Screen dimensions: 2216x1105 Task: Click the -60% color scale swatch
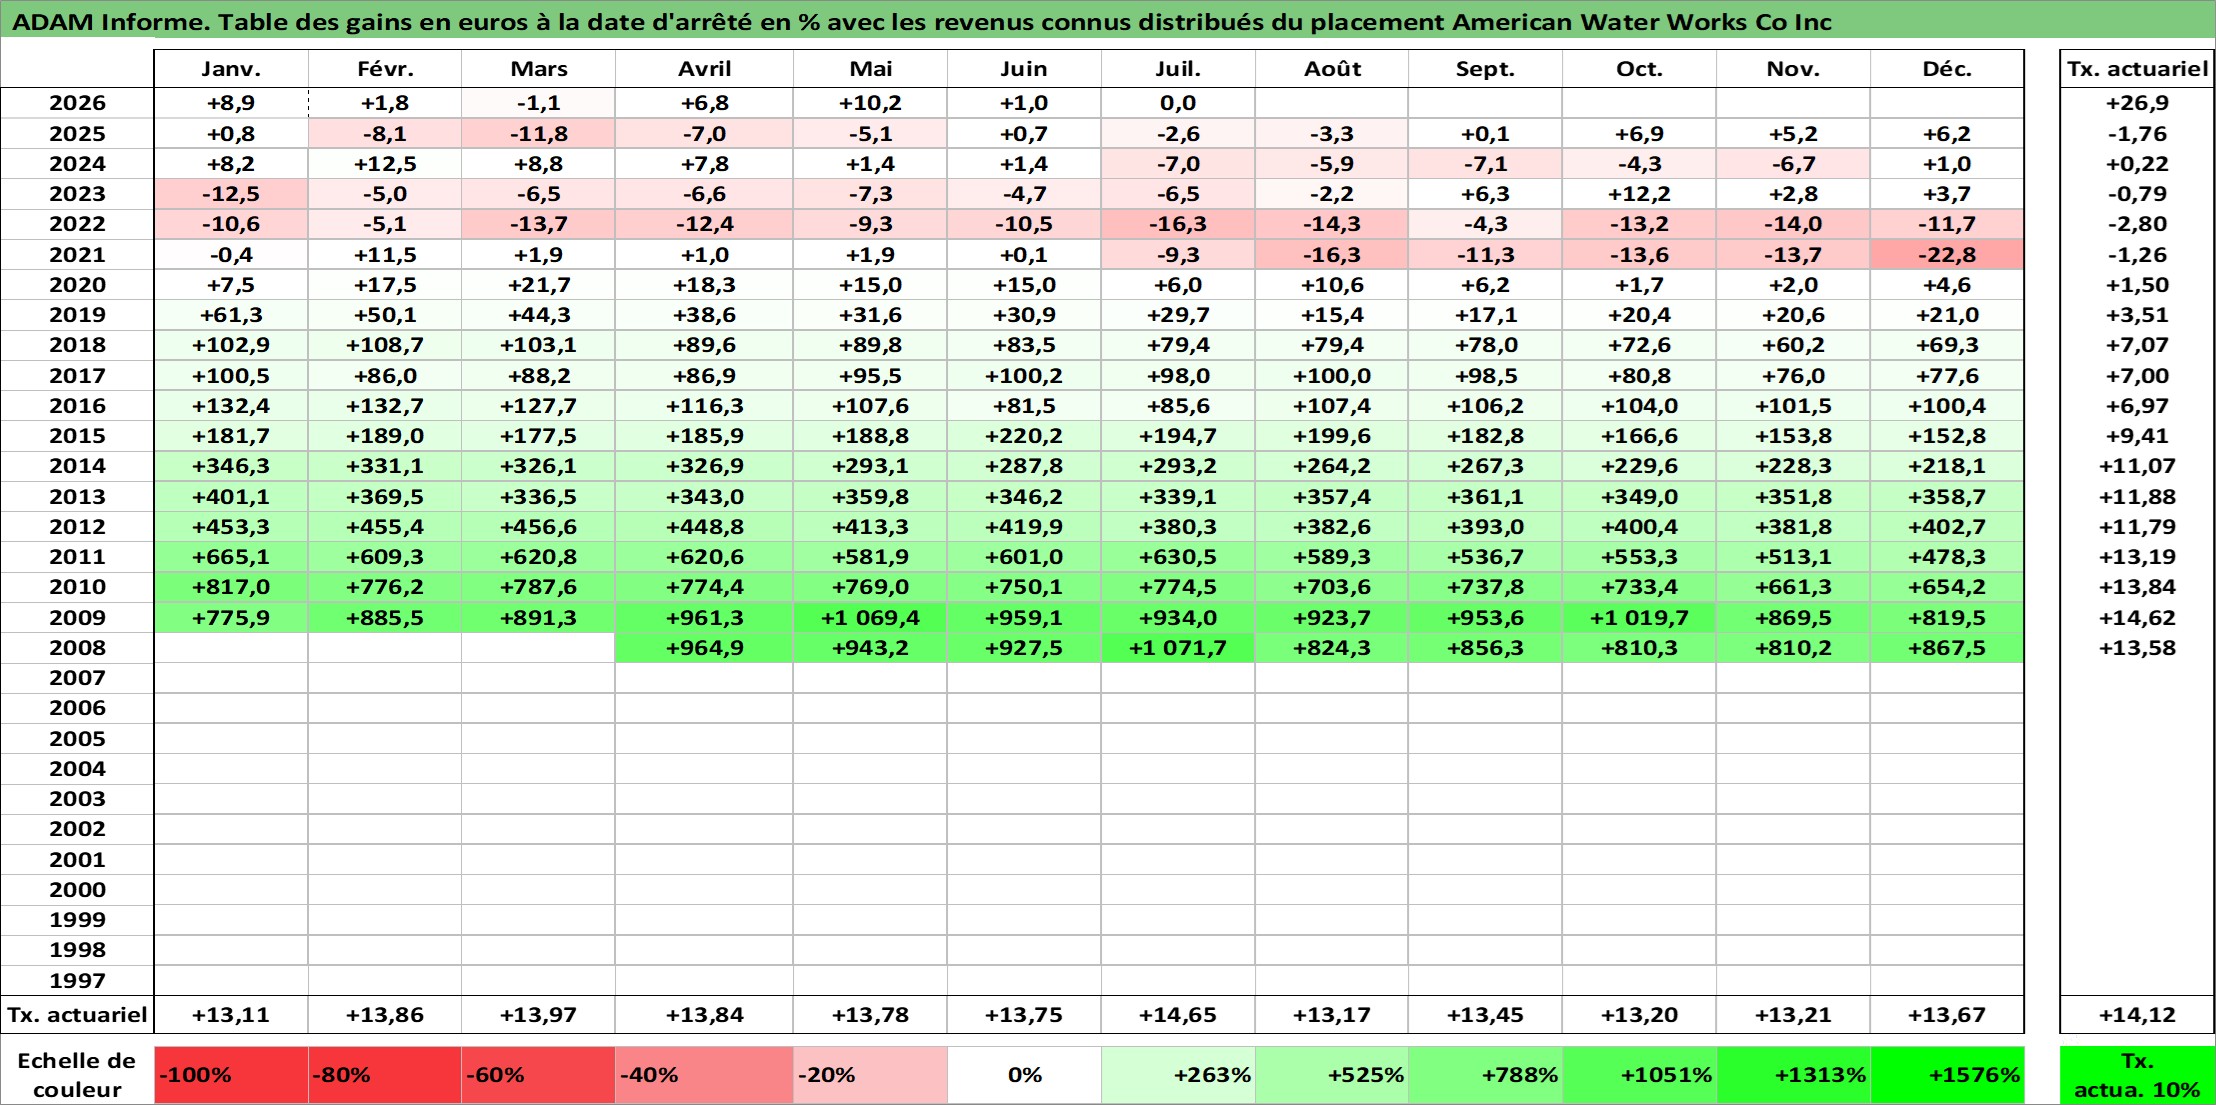538,1075
